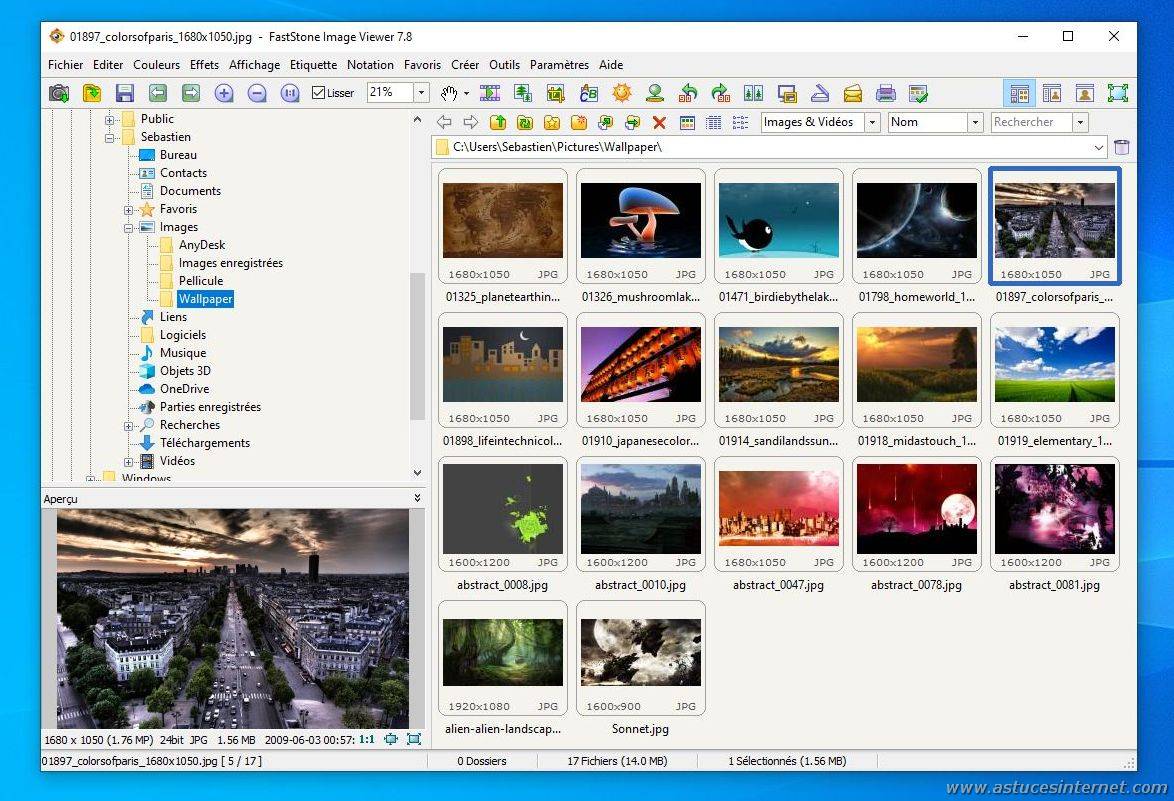Switch to full screen view mode icon
The image size is (1174, 801).
[x=1117, y=93]
